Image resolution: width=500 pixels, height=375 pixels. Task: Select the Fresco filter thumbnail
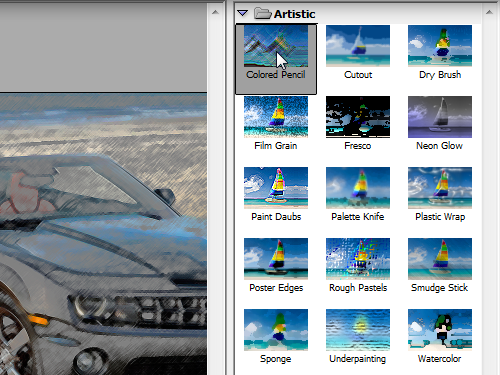pyautogui.click(x=358, y=117)
